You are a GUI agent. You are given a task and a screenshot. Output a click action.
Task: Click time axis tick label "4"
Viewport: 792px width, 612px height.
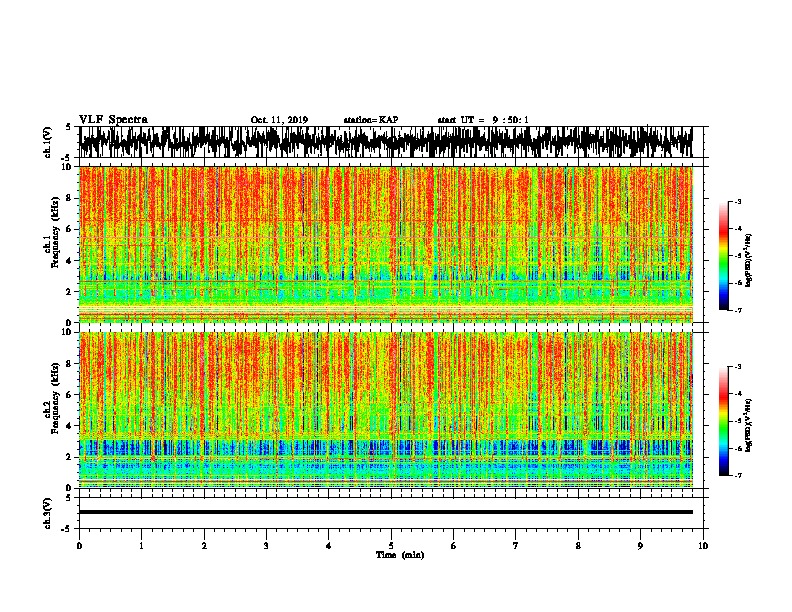[328, 546]
